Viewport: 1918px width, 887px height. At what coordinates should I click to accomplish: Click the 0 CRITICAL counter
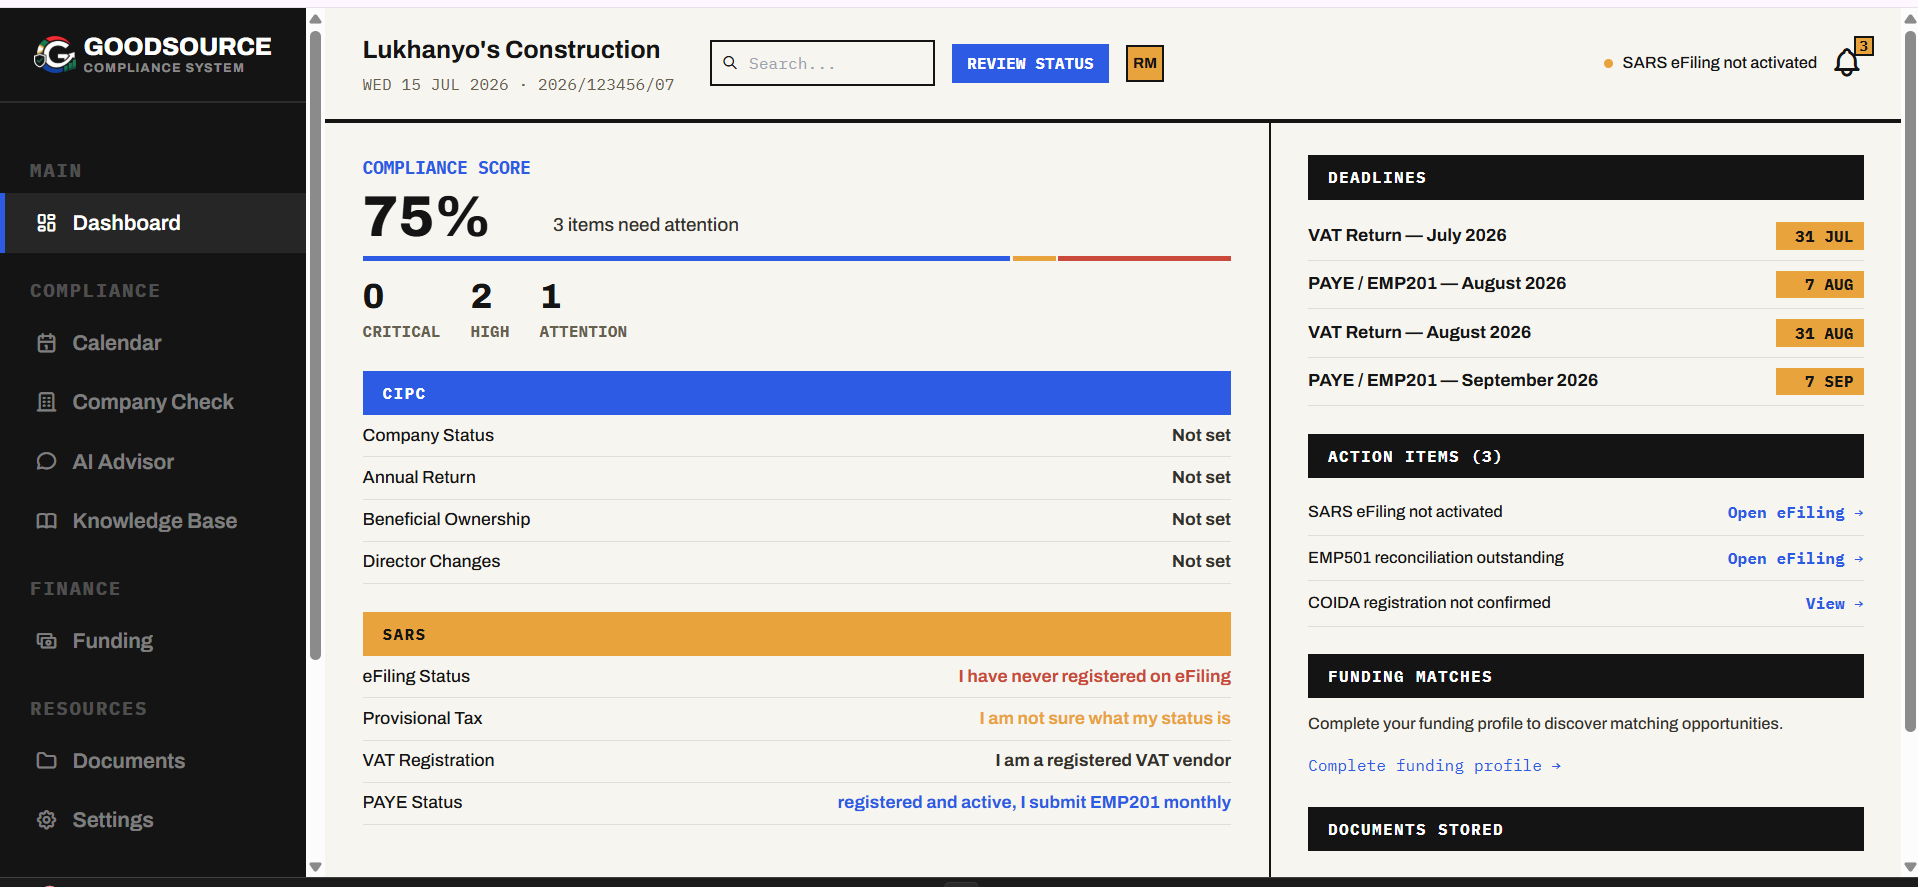[401, 309]
